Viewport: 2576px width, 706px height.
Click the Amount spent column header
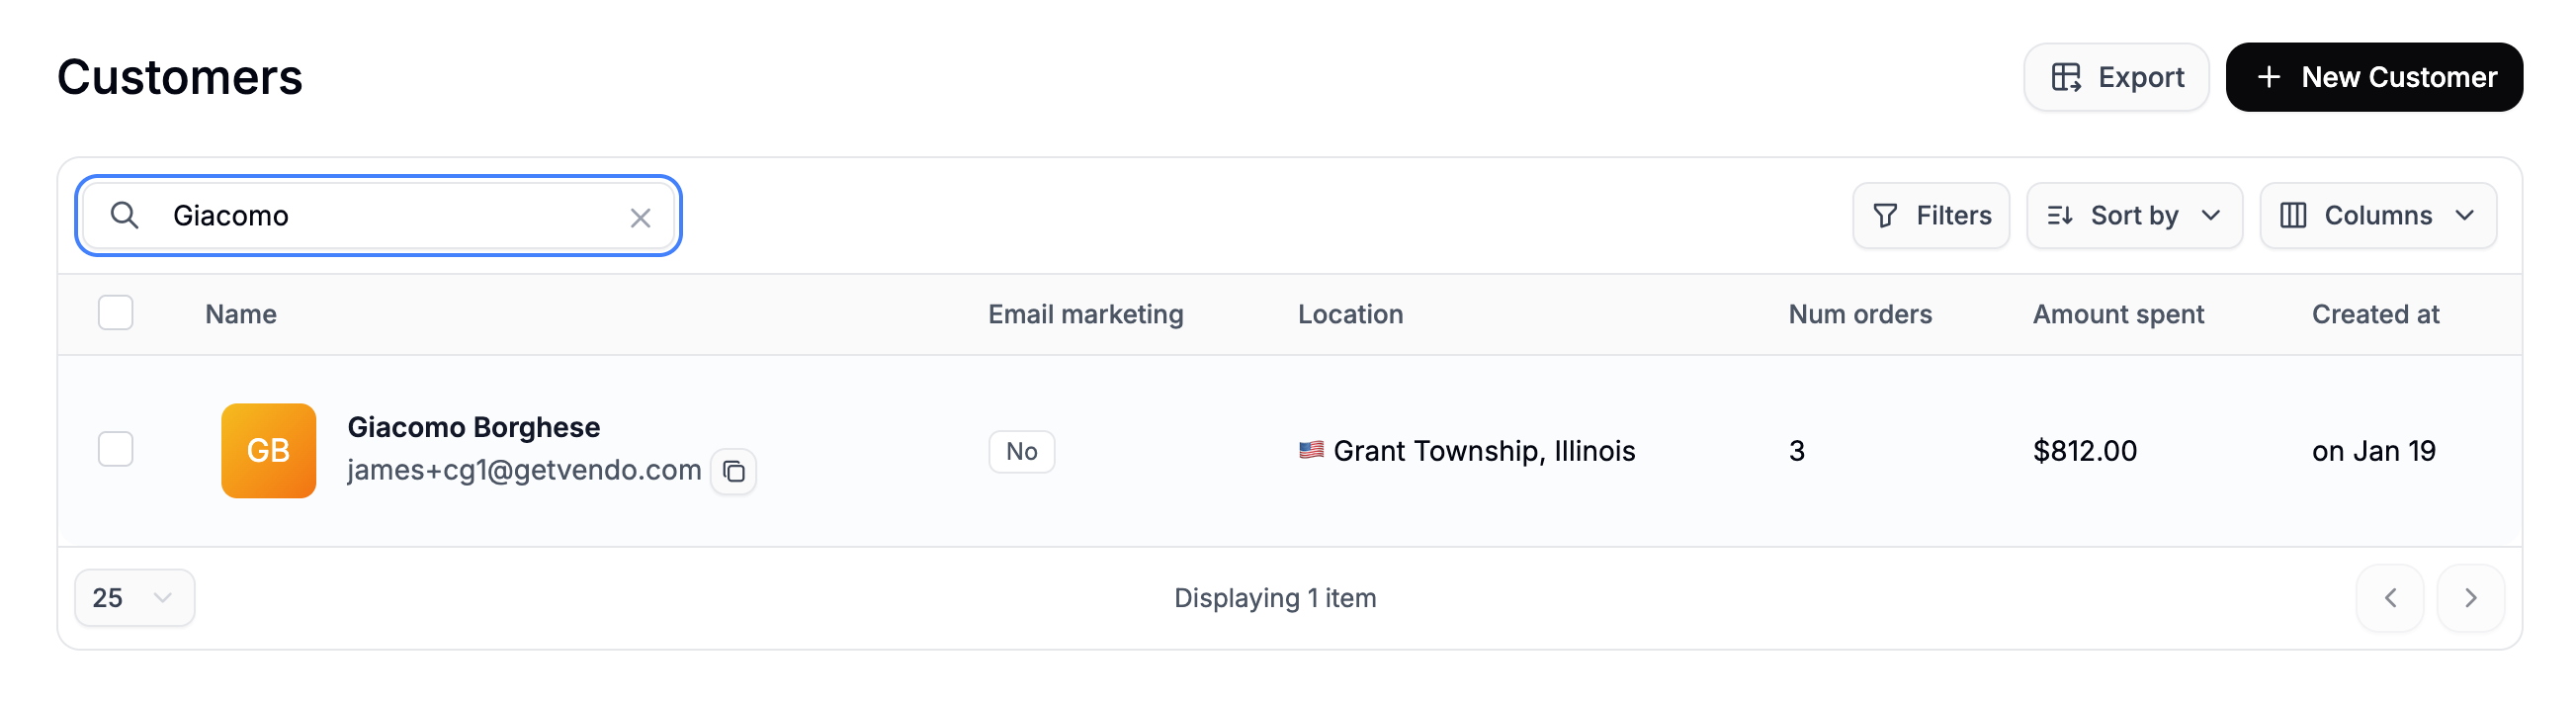[x=2118, y=314]
